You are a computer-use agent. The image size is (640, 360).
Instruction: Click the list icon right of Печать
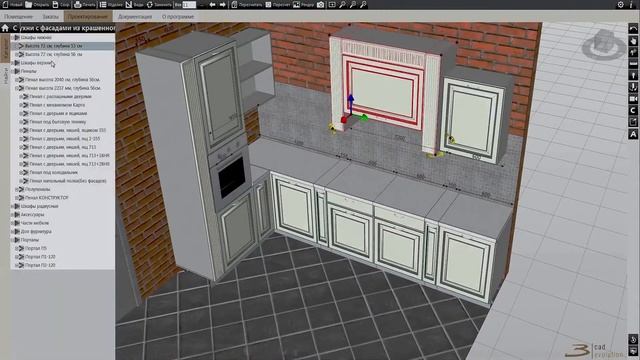click(103, 4)
